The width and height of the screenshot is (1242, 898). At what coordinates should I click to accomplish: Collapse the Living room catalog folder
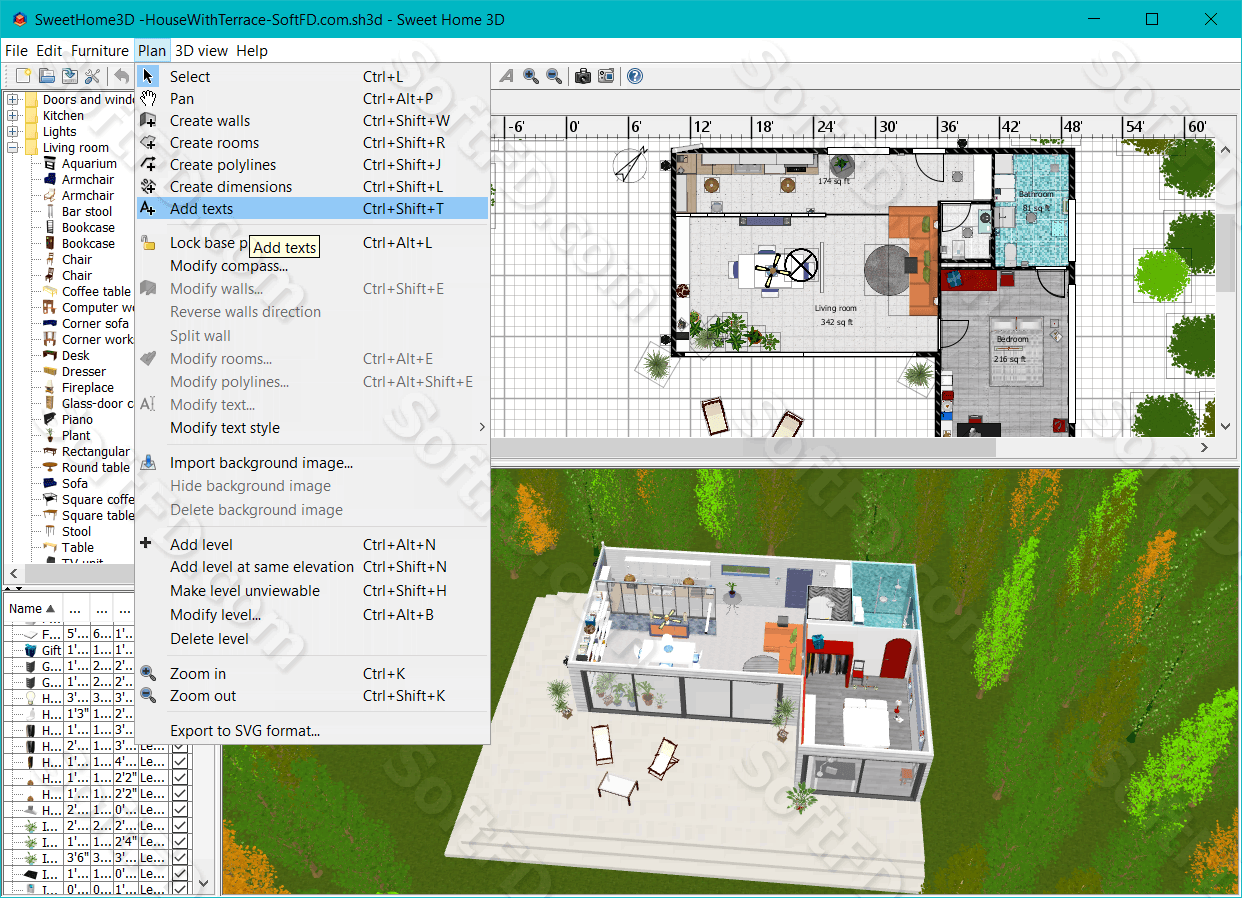[13, 147]
